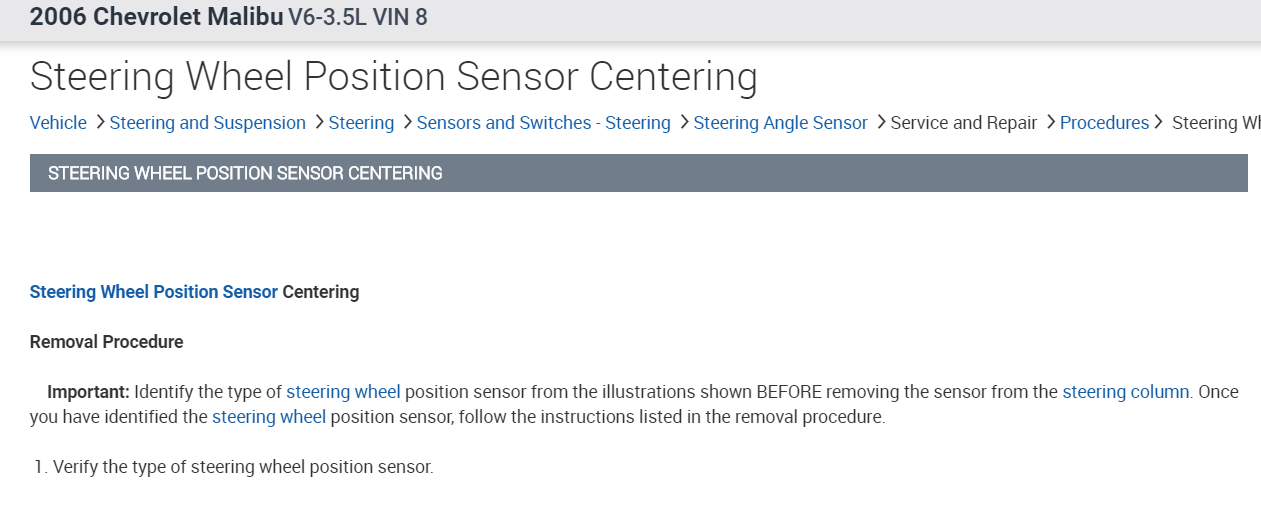The image size is (1261, 505).
Task: Open the blue 'Steering Wheel Position Sensor' link
Action: pos(154,292)
